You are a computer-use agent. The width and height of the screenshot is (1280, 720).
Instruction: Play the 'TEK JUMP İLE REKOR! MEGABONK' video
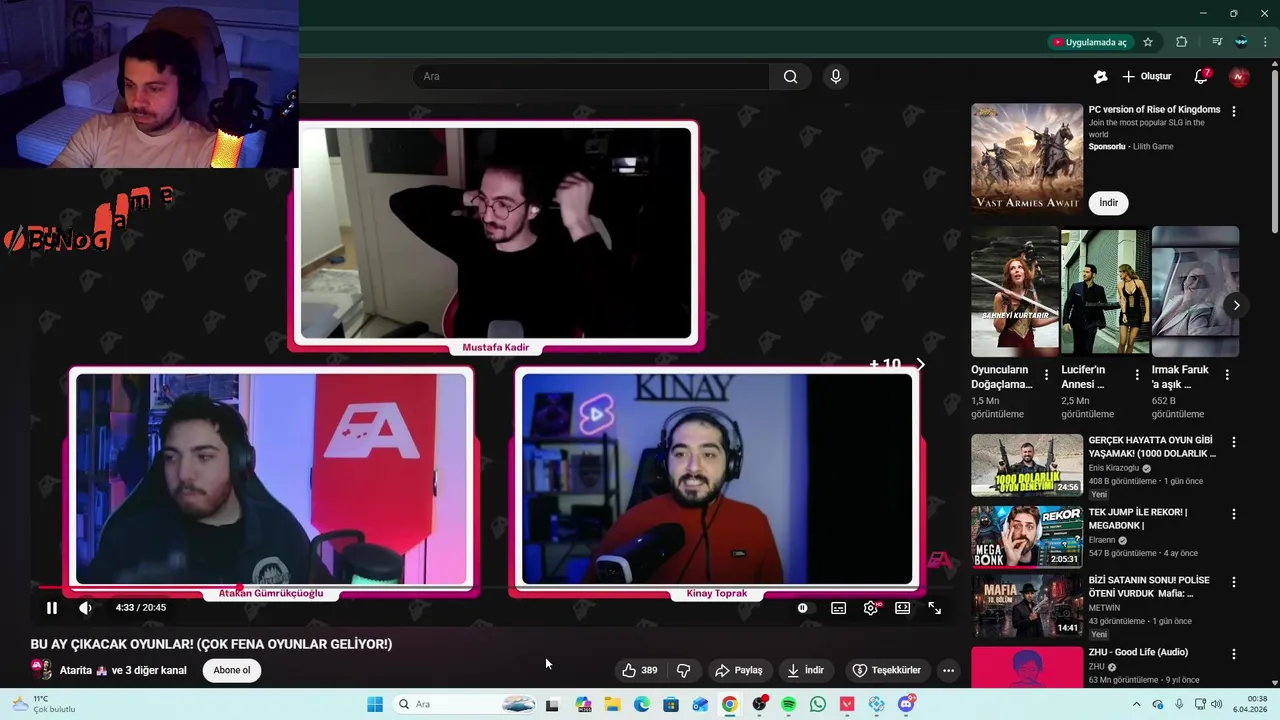pos(1027,536)
